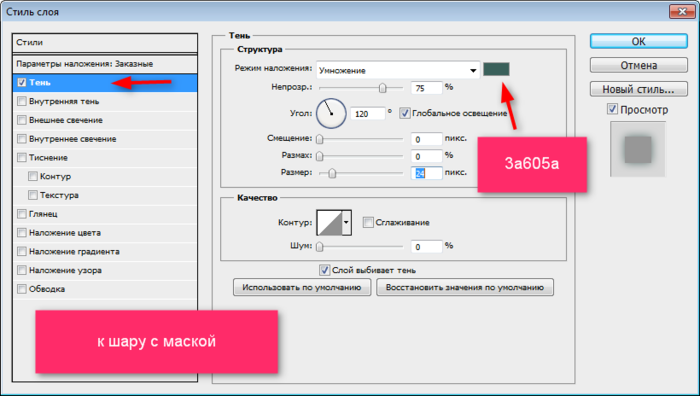Click the Смещение slider handle
This screenshot has width=700, height=396.
click(x=320, y=139)
